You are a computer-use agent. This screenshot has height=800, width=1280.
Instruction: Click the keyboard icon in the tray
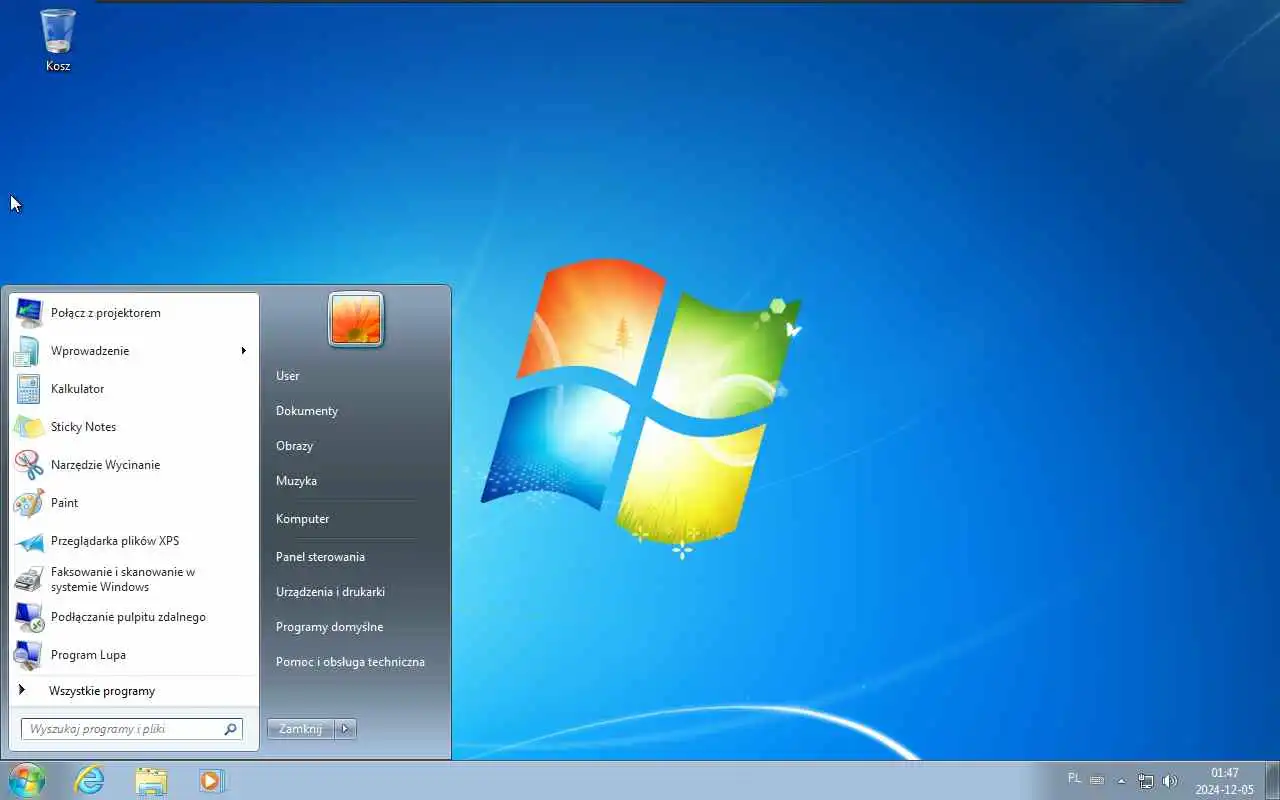tap(1097, 780)
